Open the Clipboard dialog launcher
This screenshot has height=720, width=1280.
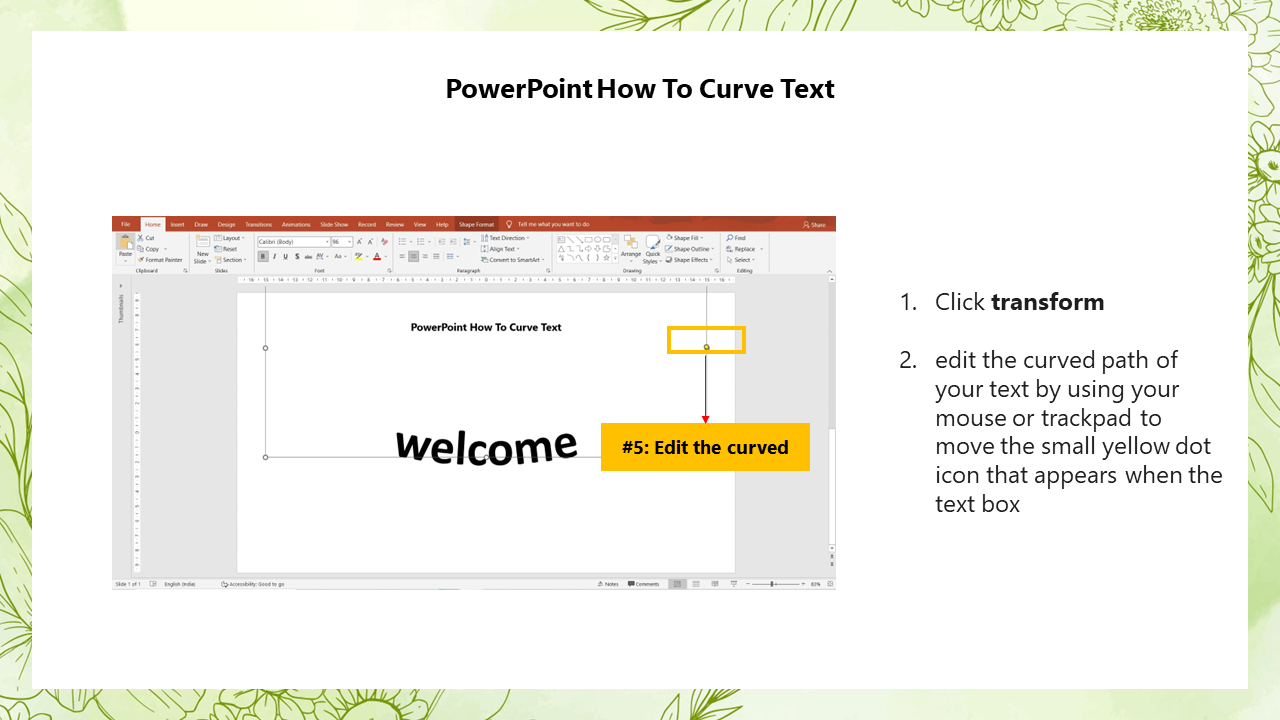pos(185,270)
